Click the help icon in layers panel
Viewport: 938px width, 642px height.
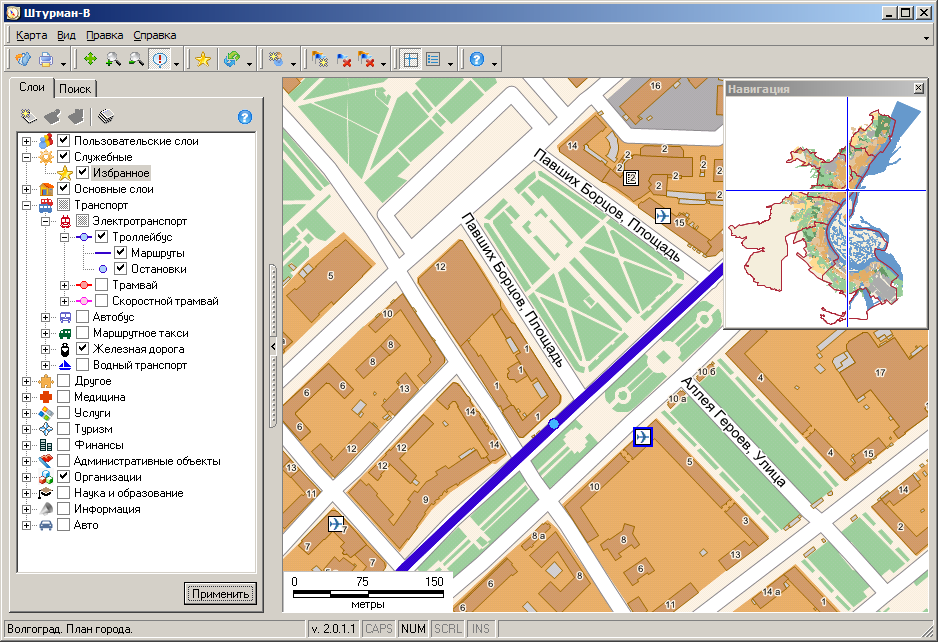(x=245, y=117)
